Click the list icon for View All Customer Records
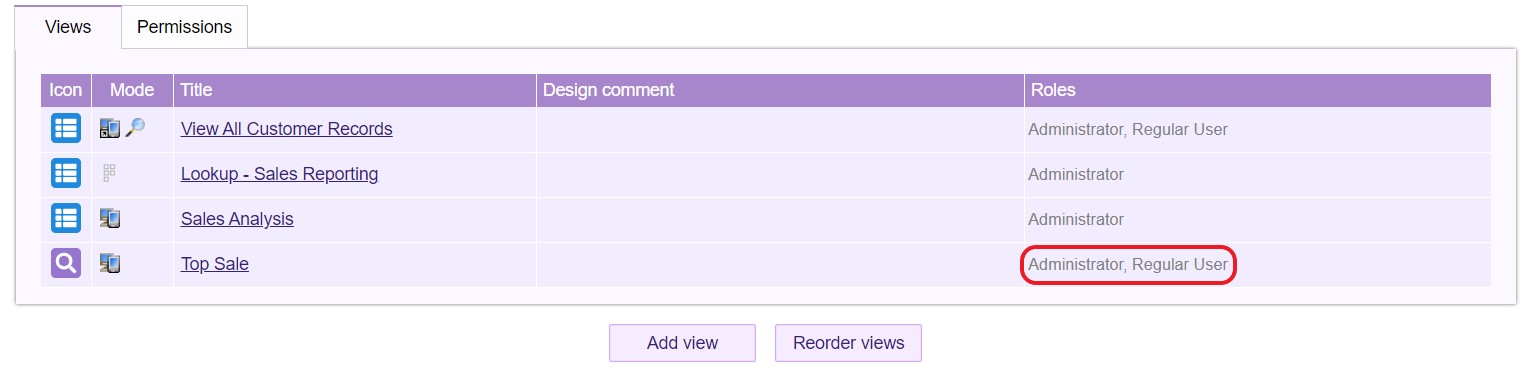The height and width of the screenshot is (371, 1530). [x=66, y=129]
